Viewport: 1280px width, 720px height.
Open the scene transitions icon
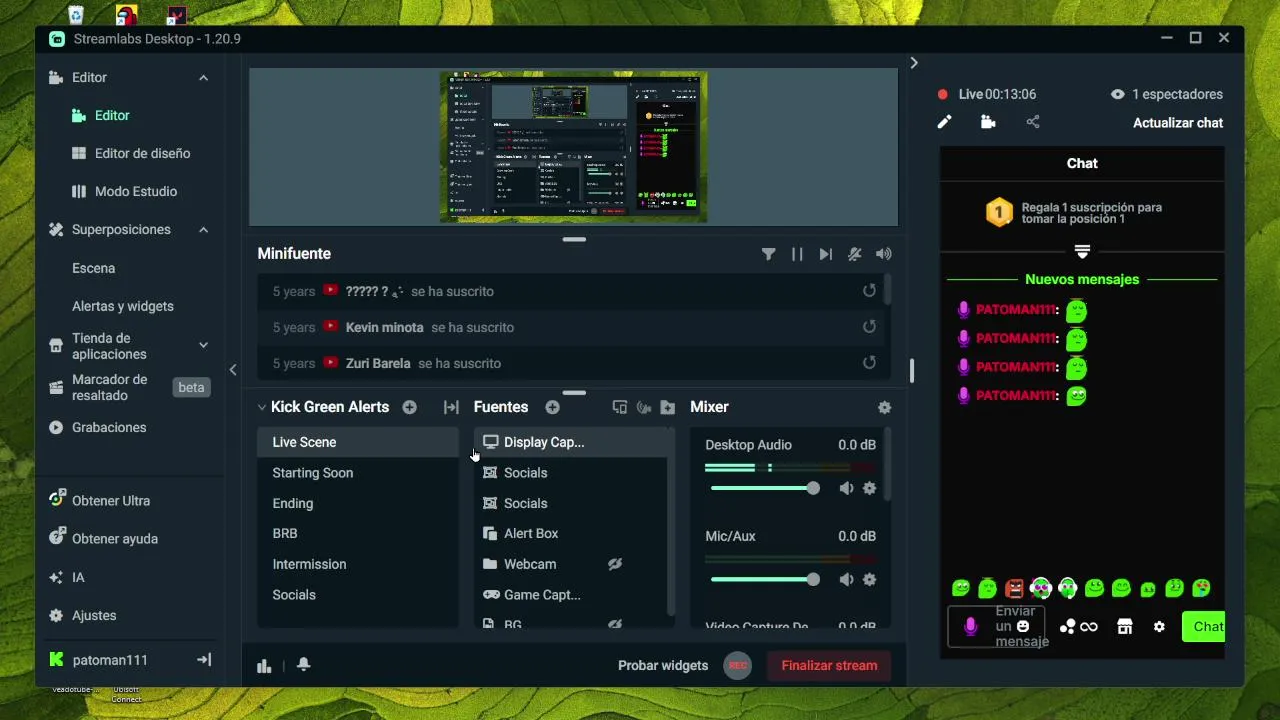coord(451,407)
